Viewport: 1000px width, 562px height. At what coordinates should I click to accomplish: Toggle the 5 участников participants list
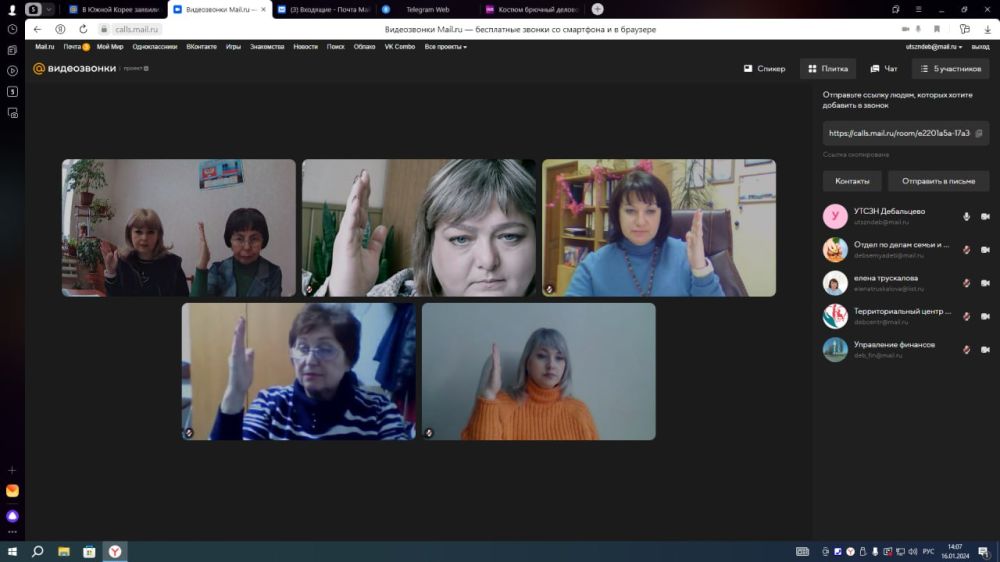[x=951, y=68]
